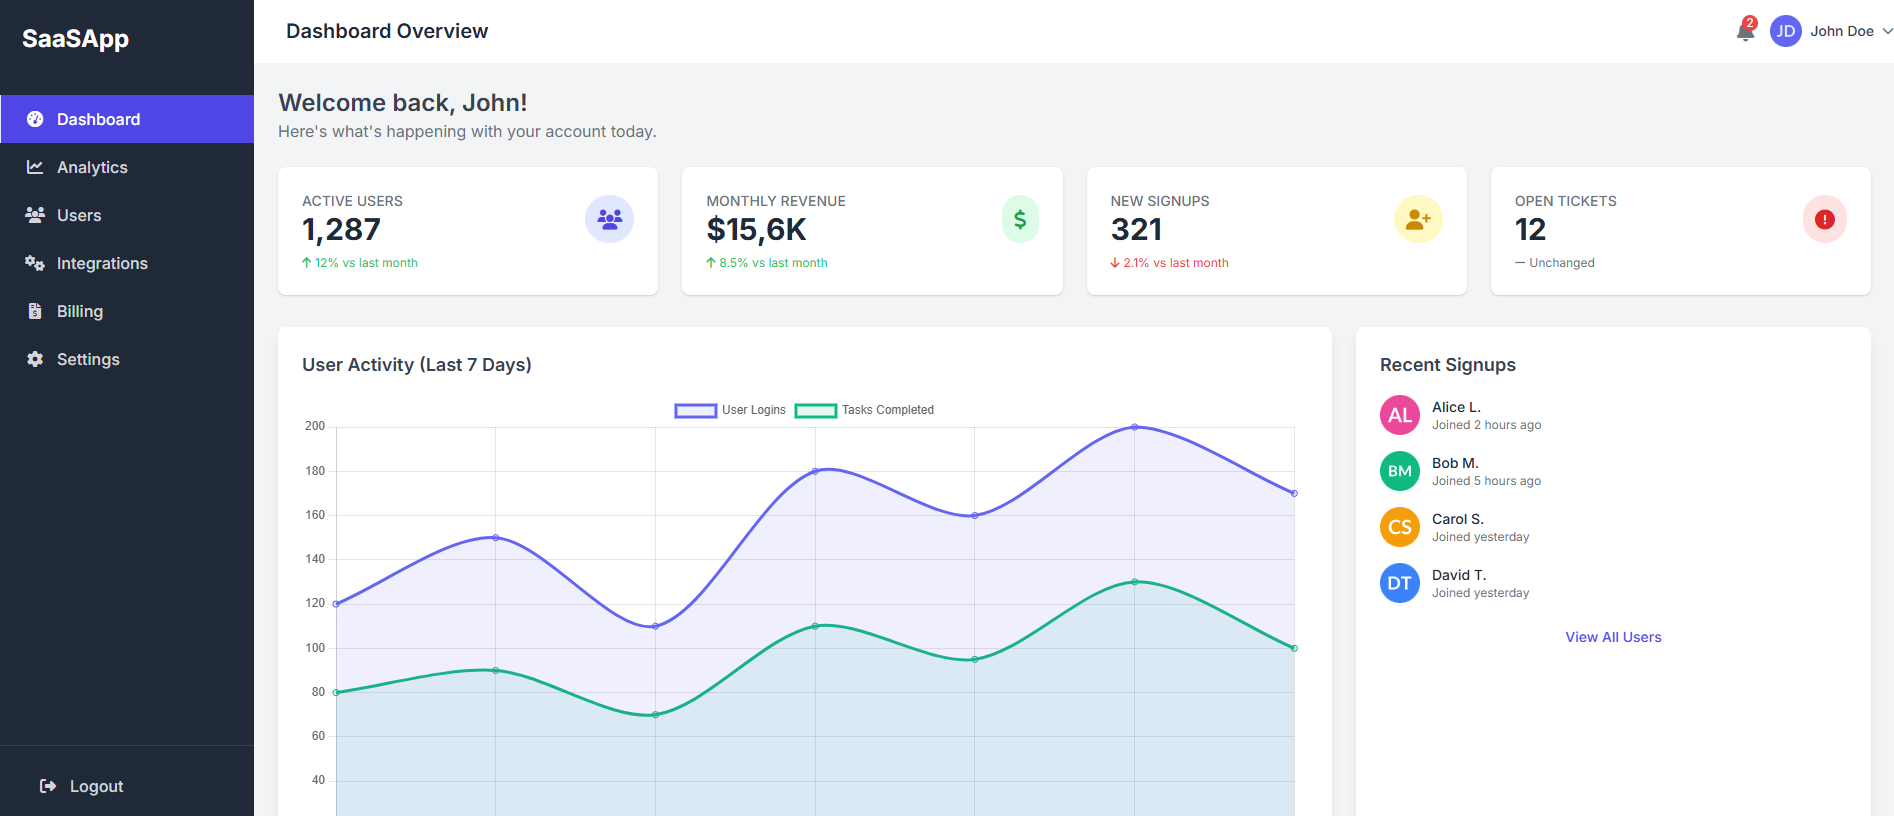Image resolution: width=1894 pixels, height=816 pixels.
Task: Click the SaaSApp logo text
Action: pyautogui.click(x=75, y=39)
